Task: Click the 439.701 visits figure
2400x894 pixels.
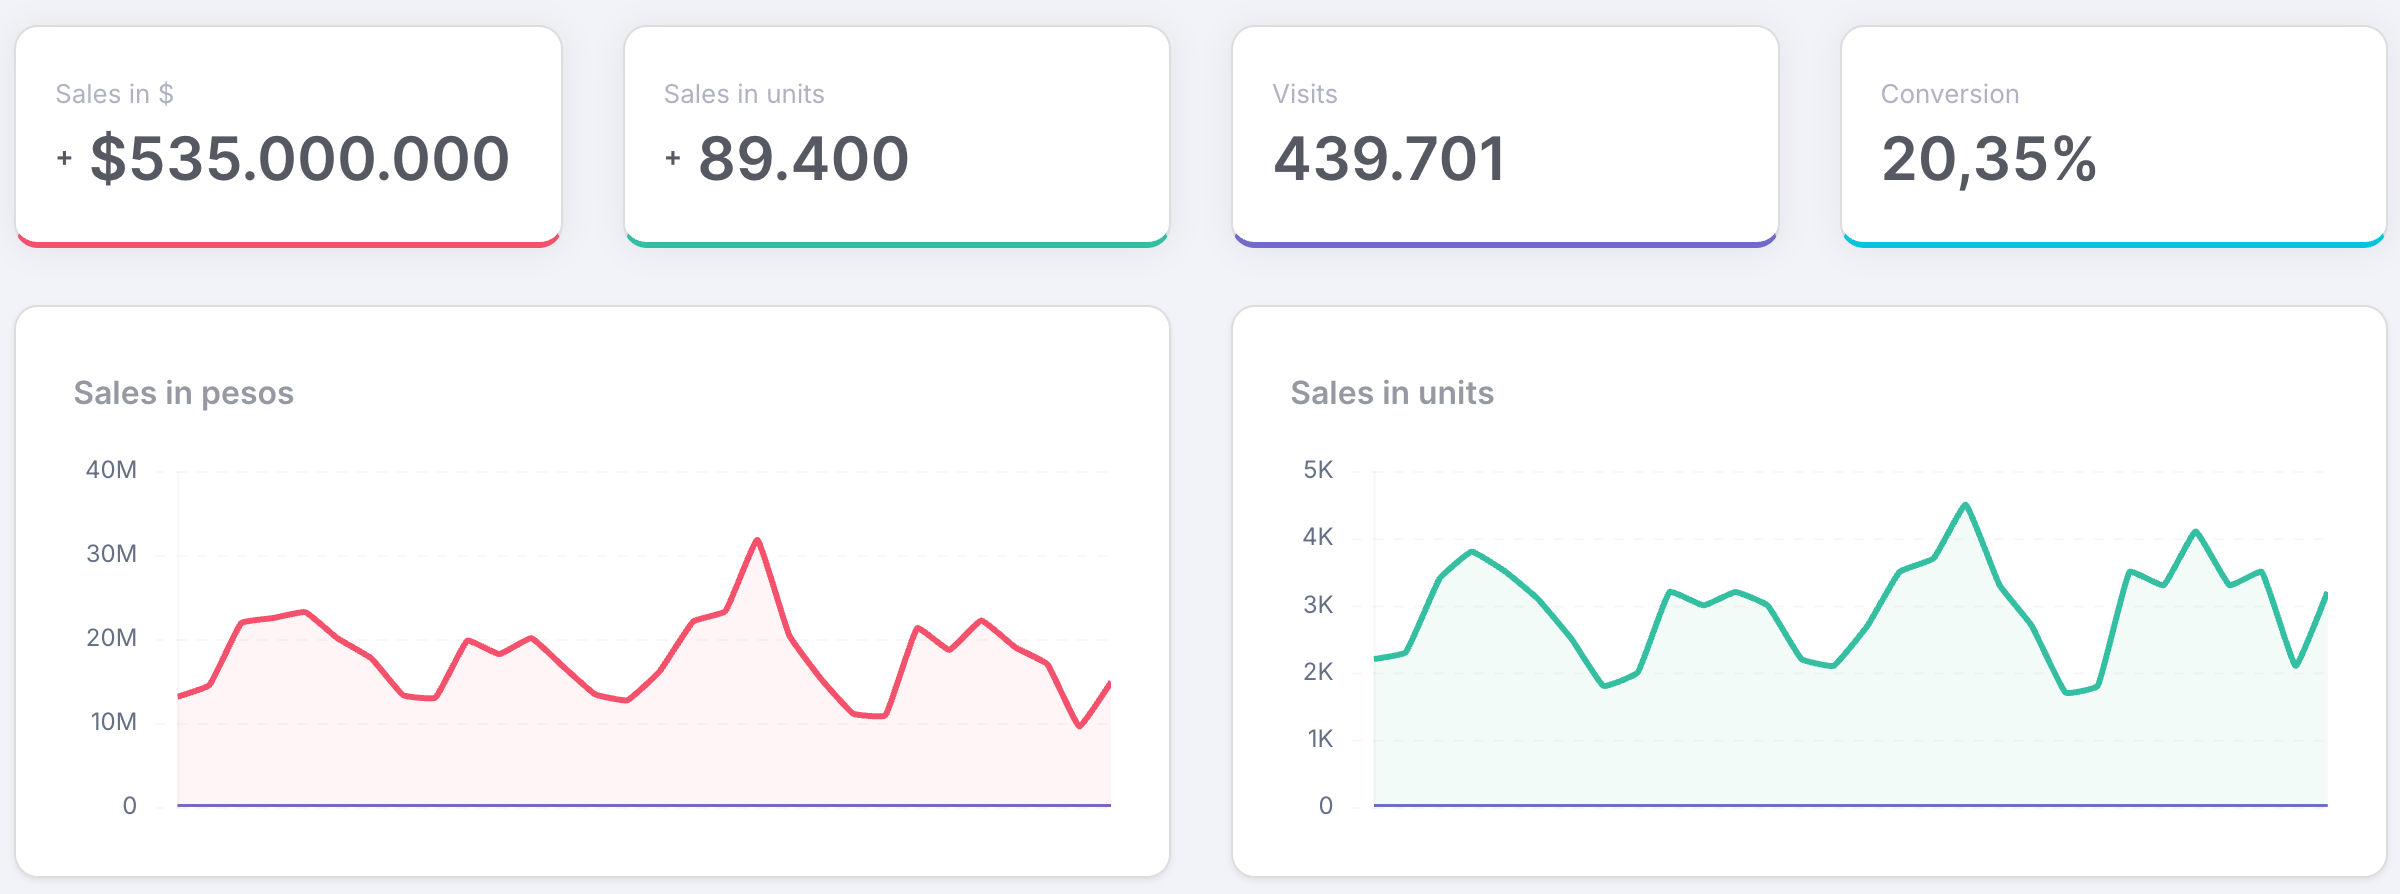Action: pos(1388,158)
